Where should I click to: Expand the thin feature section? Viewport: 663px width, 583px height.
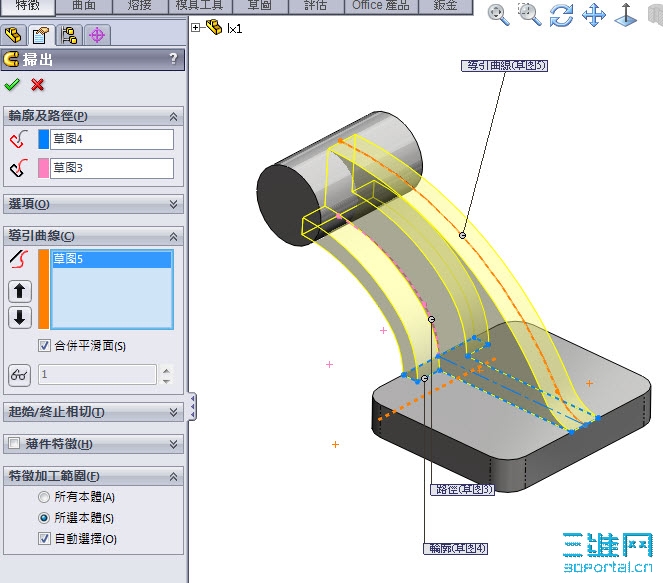pos(173,444)
